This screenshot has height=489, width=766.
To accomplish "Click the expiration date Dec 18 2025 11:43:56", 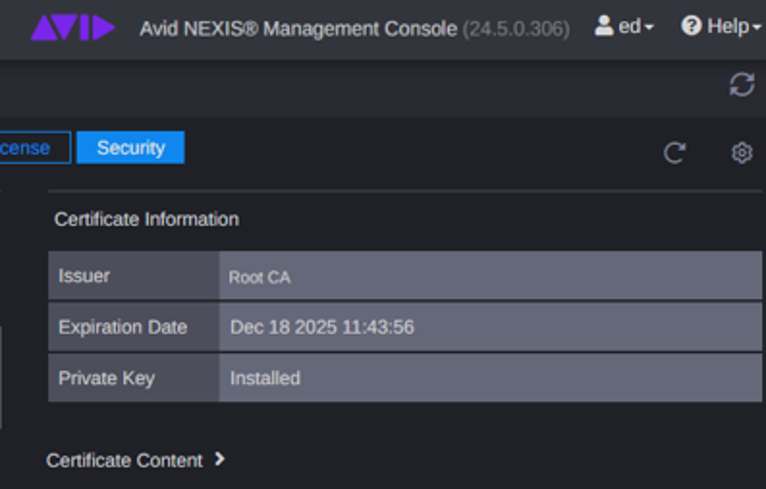I will click(322, 327).
